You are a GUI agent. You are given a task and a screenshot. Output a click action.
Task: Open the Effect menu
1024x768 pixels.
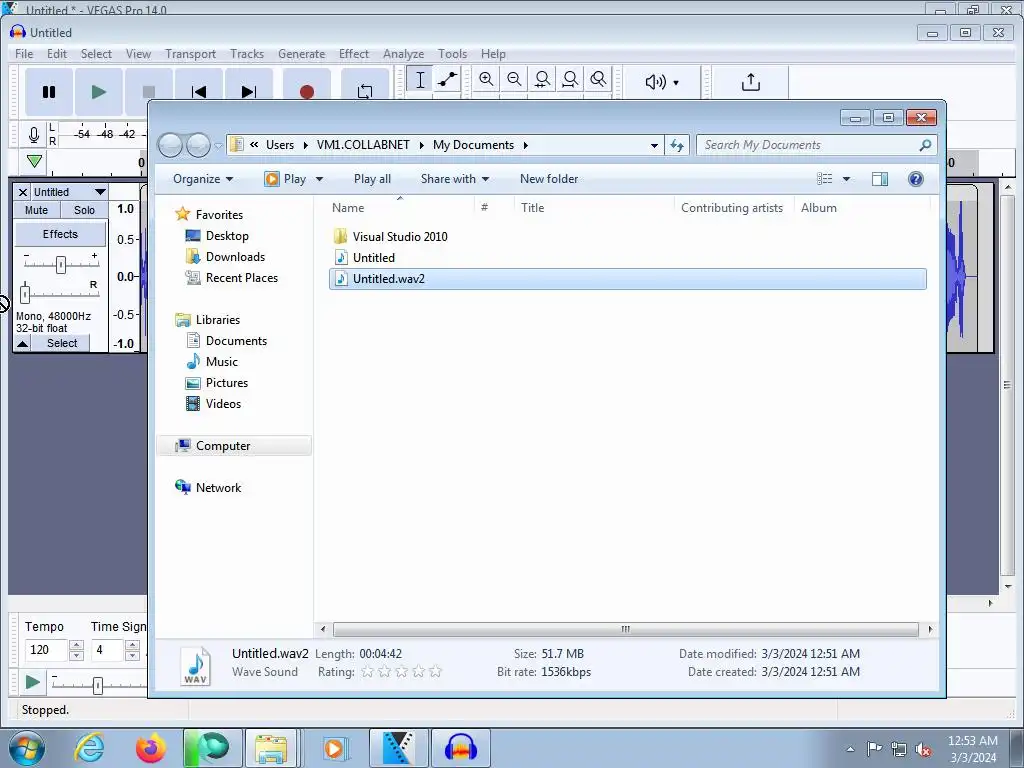[353, 54]
